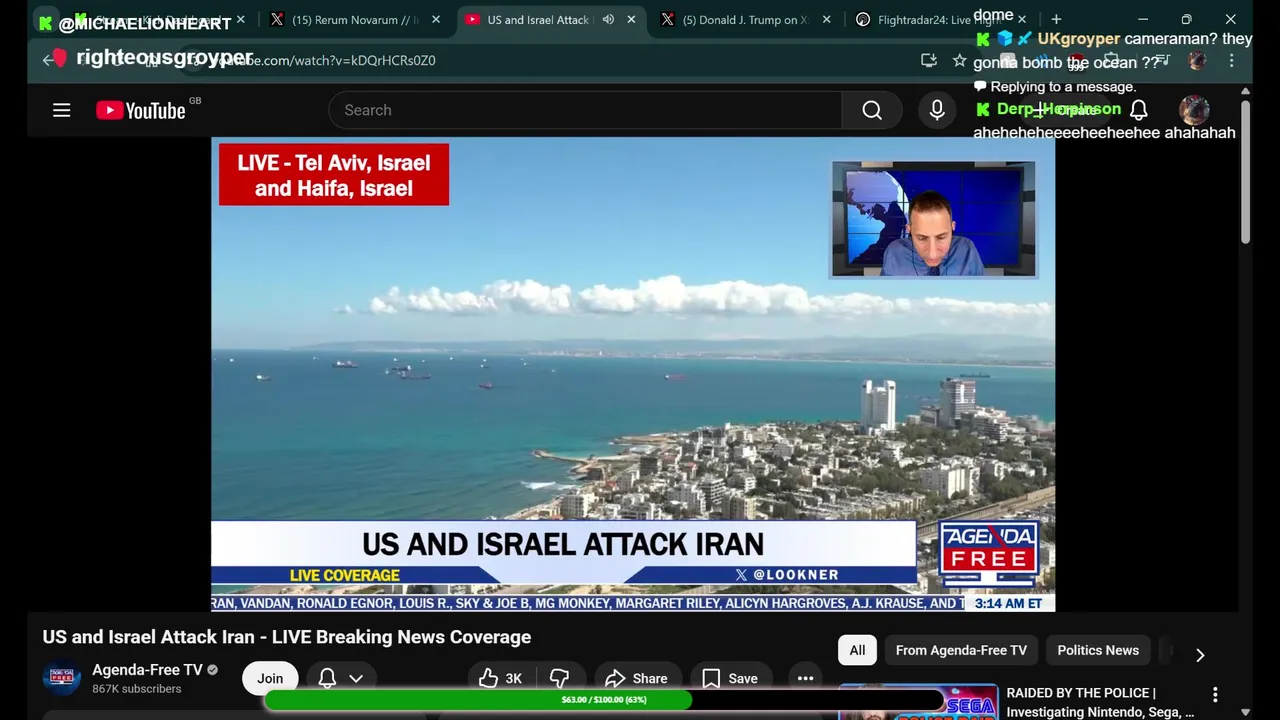
Task: Bookmark this page with the star icon
Action: point(960,60)
